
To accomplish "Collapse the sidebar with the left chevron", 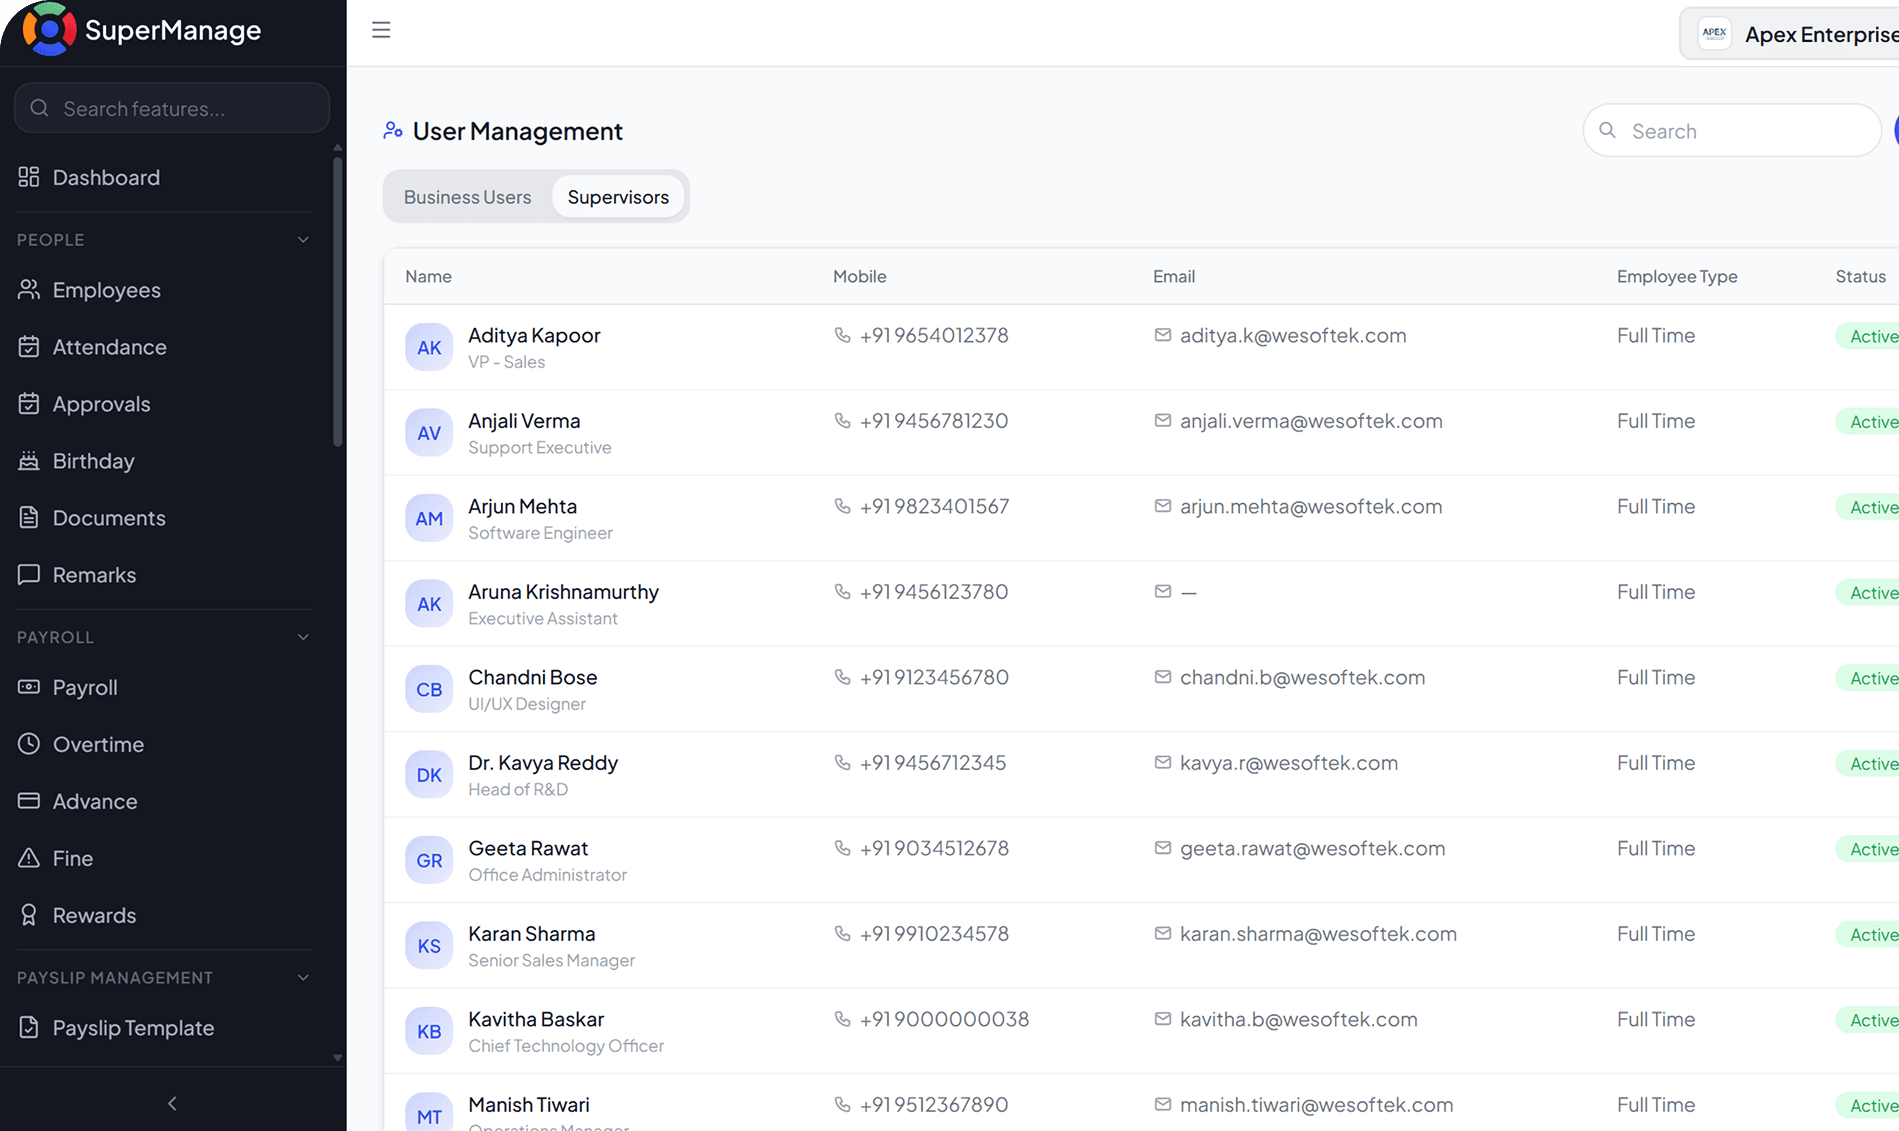I will tap(172, 1103).
